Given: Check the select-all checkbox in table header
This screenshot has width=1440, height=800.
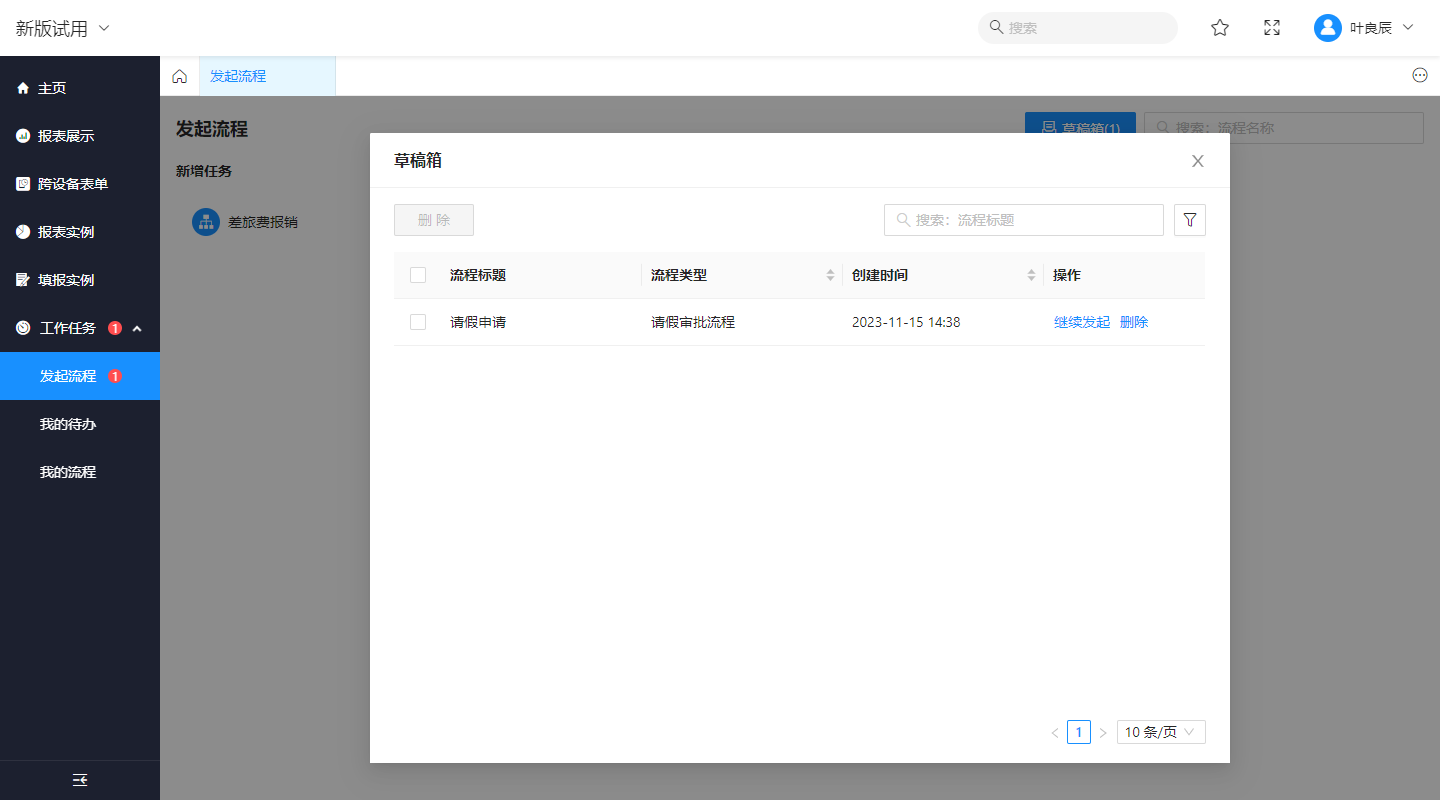Looking at the screenshot, I should [418, 275].
